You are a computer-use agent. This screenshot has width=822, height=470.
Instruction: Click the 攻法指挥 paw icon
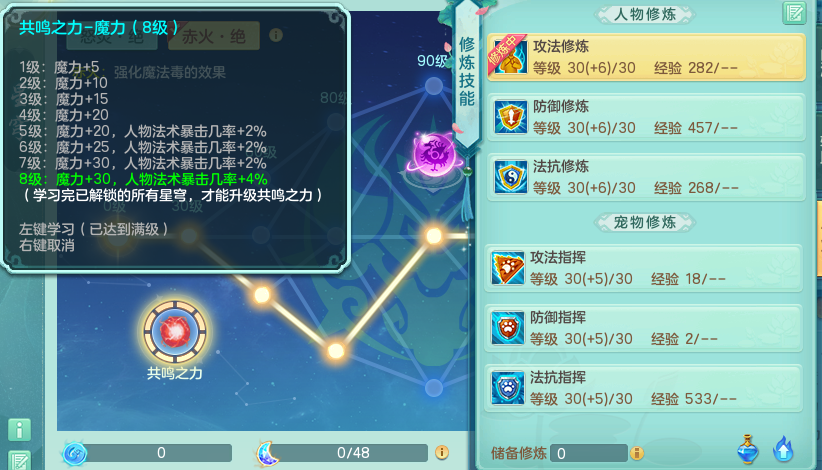point(507,268)
